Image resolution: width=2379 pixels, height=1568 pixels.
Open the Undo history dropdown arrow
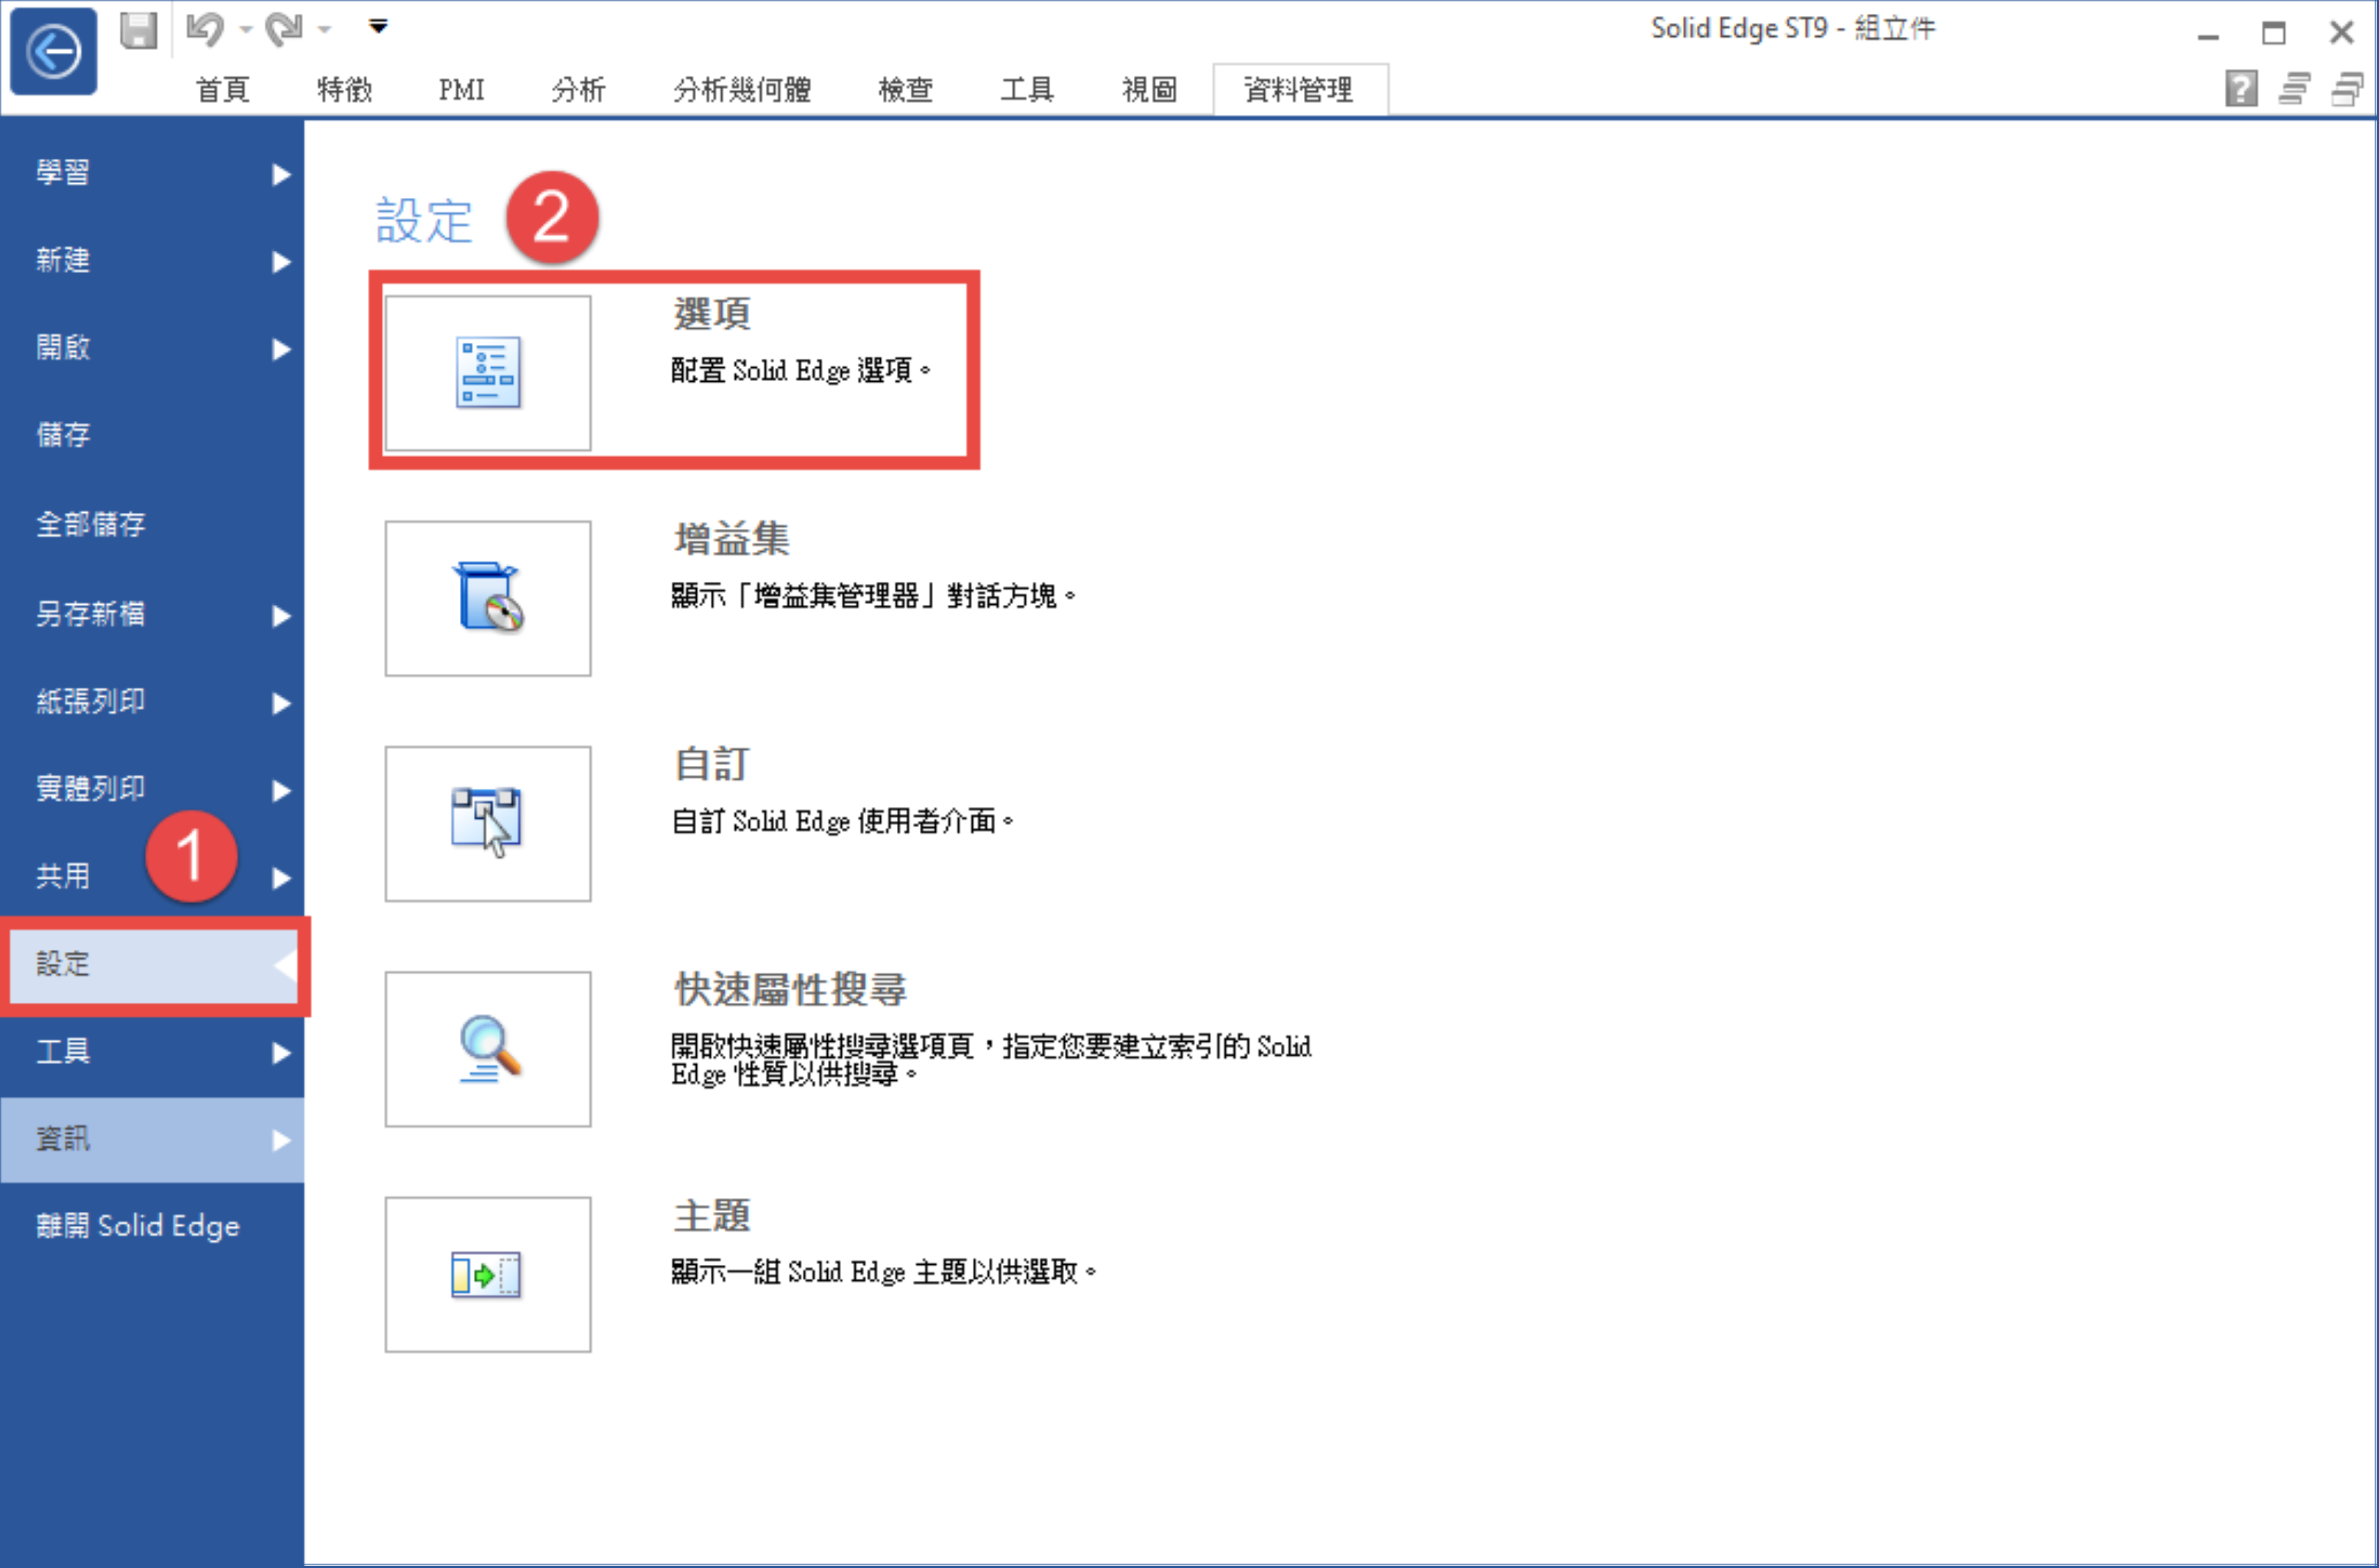coord(245,30)
